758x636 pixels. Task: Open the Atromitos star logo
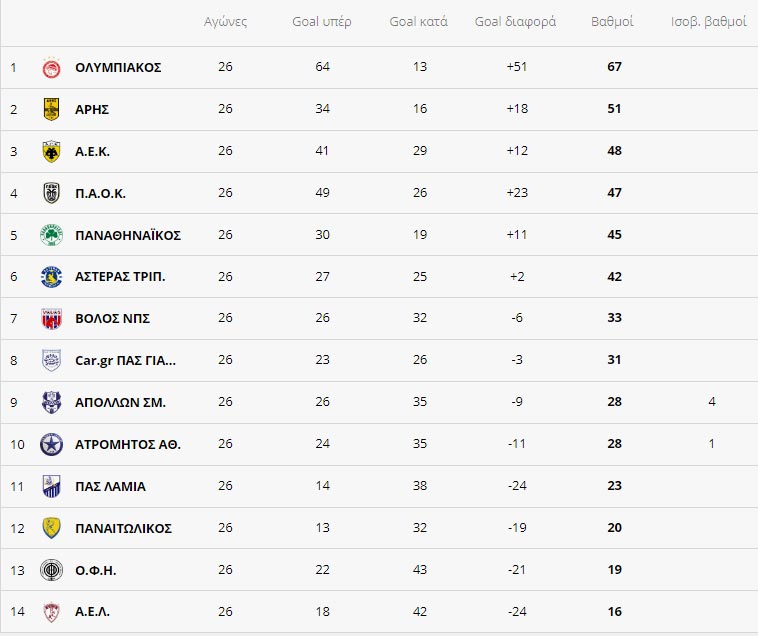51,444
